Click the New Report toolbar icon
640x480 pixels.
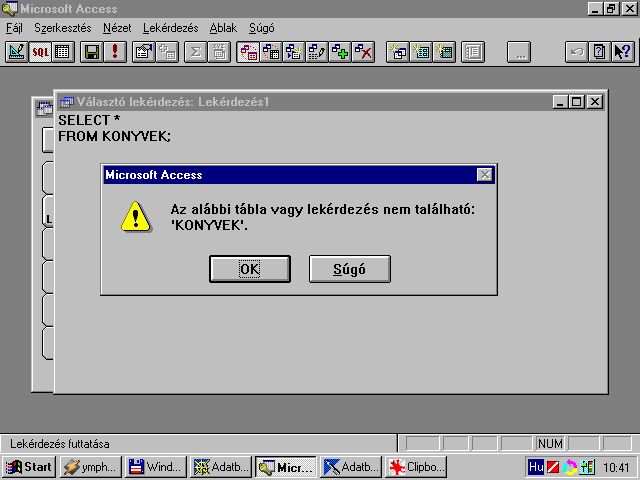(444, 52)
